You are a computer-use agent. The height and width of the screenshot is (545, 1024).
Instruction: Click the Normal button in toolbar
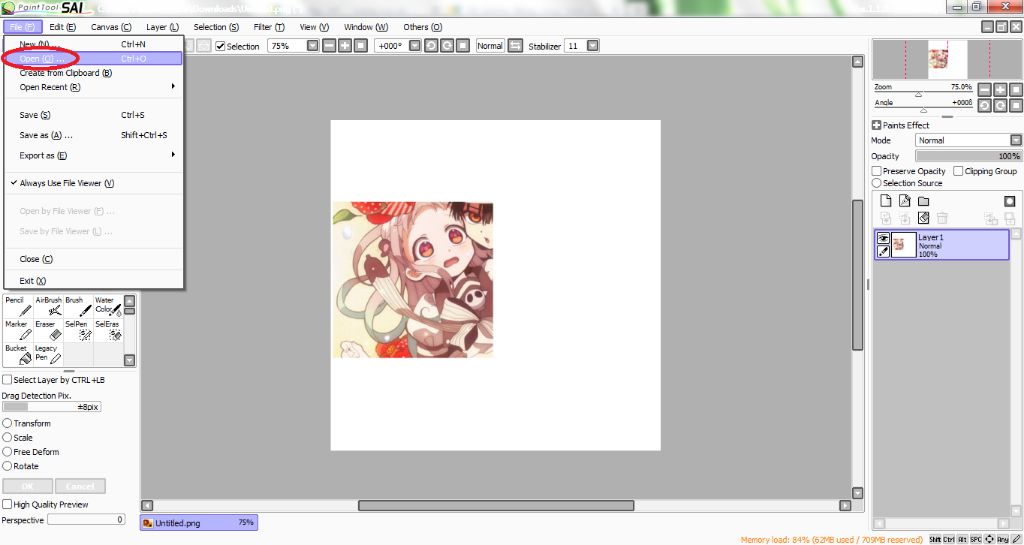pos(490,46)
